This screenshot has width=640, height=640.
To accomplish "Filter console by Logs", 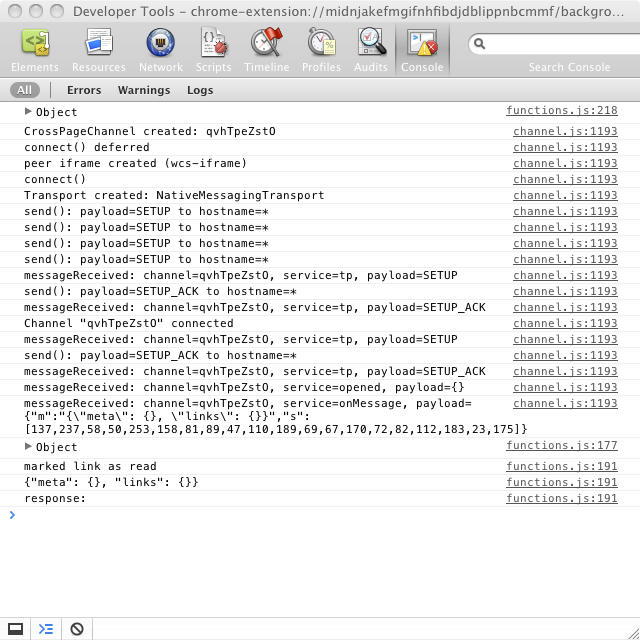I will tap(200, 90).
